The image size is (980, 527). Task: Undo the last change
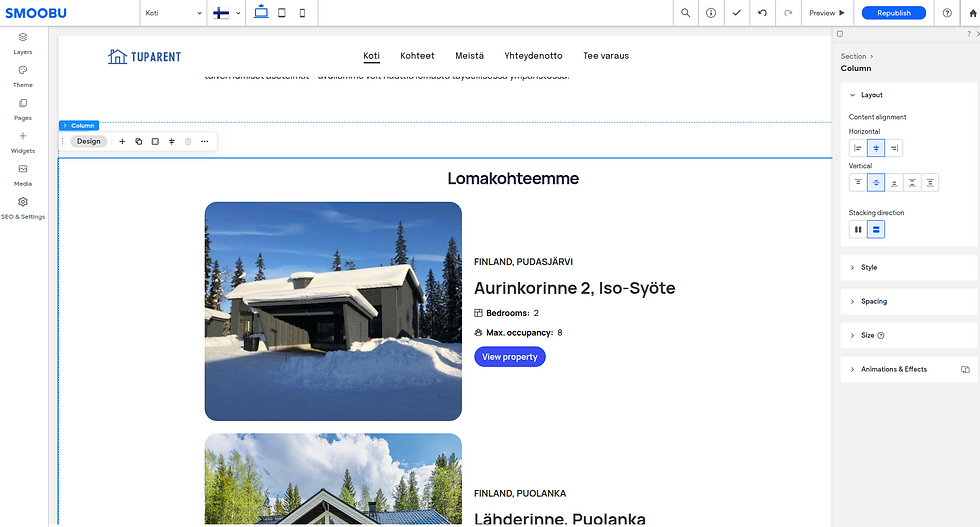click(x=762, y=13)
